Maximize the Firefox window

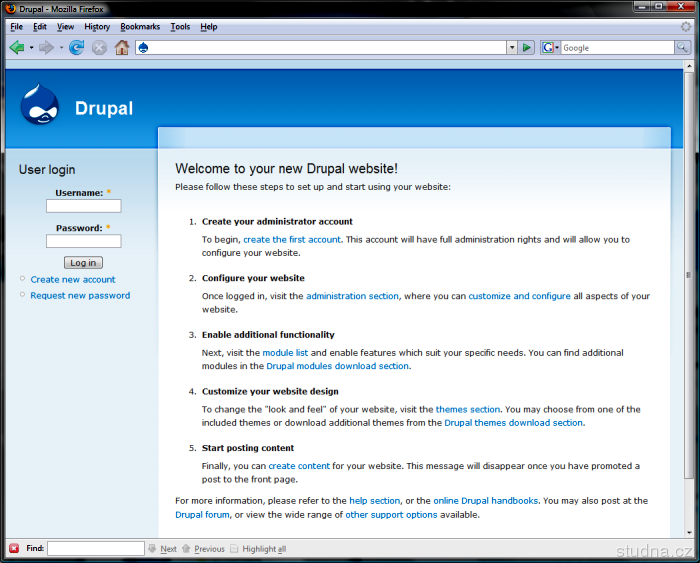point(658,7)
